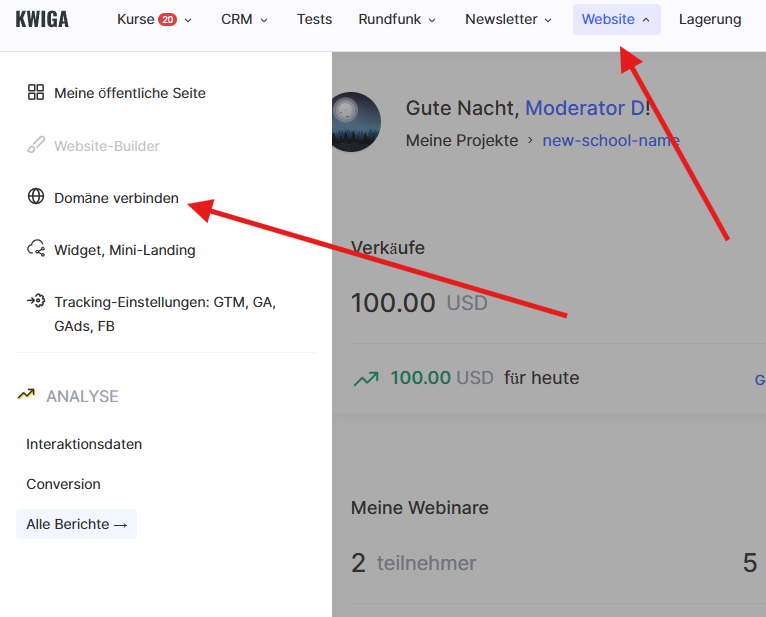Click the cloud icon for Widget, Mini-Landing
766x617 pixels.
[x=36, y=249]
